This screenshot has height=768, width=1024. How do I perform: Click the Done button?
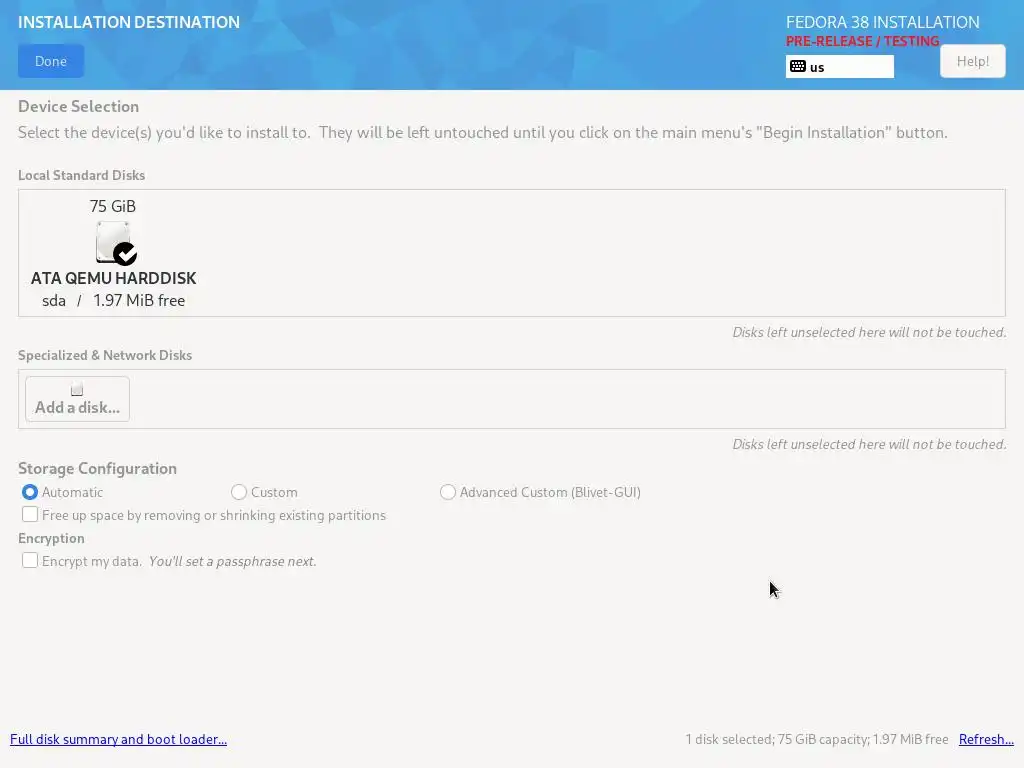[x=51, y=61]
